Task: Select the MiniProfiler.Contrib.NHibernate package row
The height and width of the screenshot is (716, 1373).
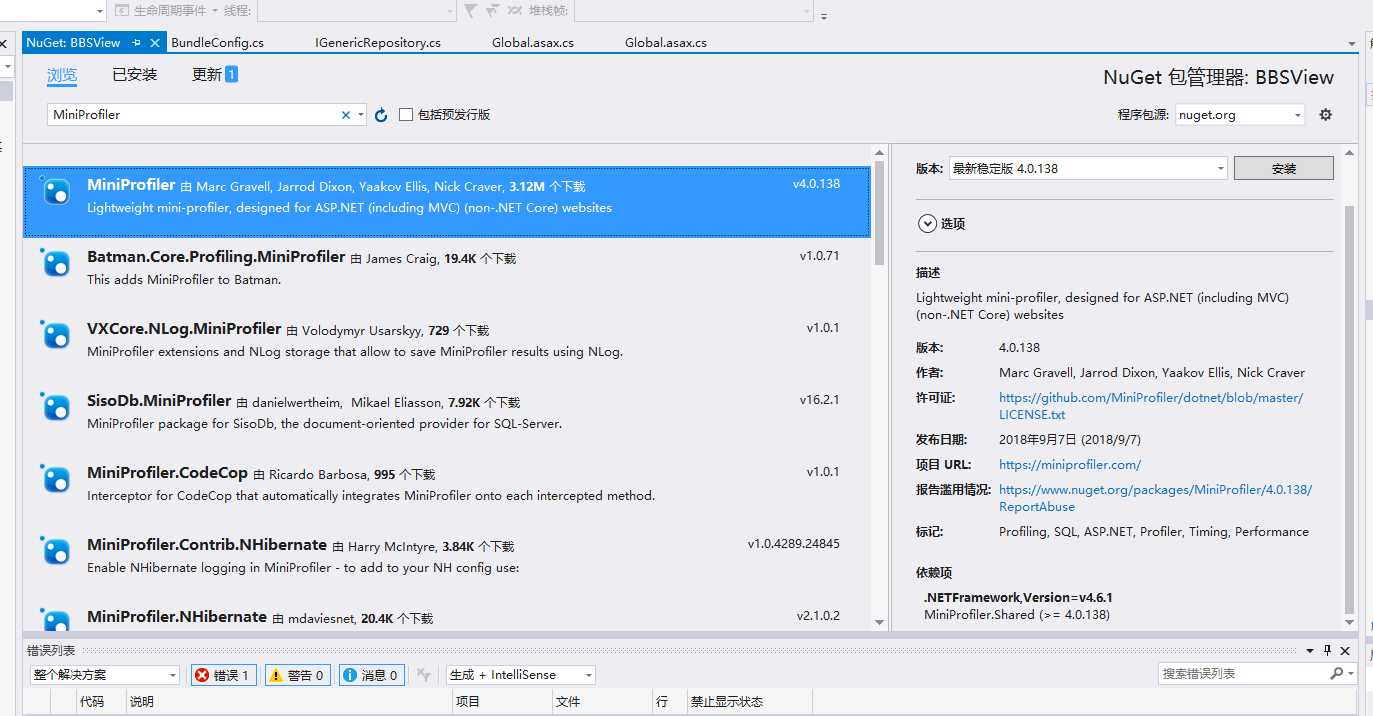Action: 447,562
